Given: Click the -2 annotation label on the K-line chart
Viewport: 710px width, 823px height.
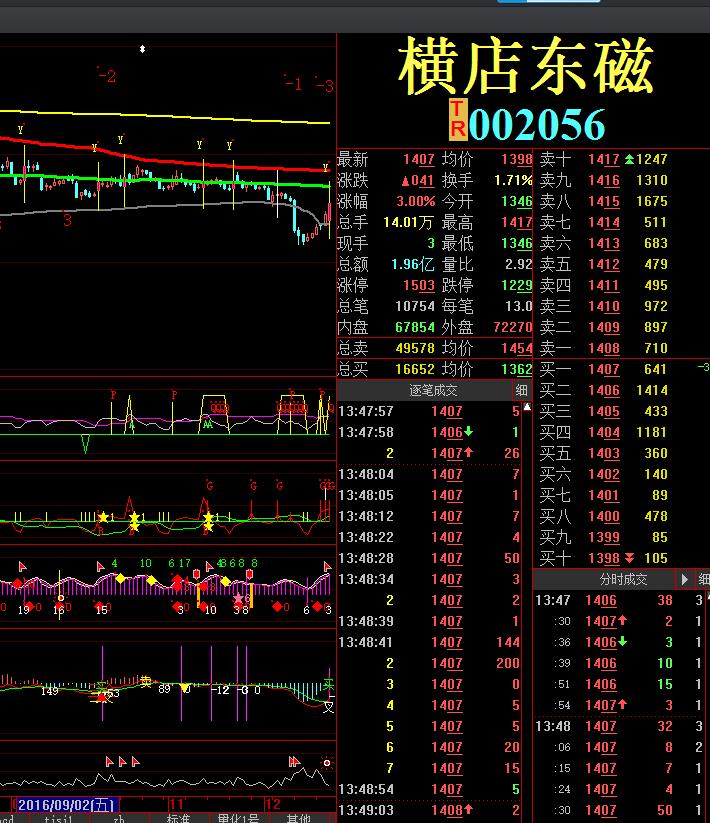Looking at the screenshot, I should pos(107,76).
